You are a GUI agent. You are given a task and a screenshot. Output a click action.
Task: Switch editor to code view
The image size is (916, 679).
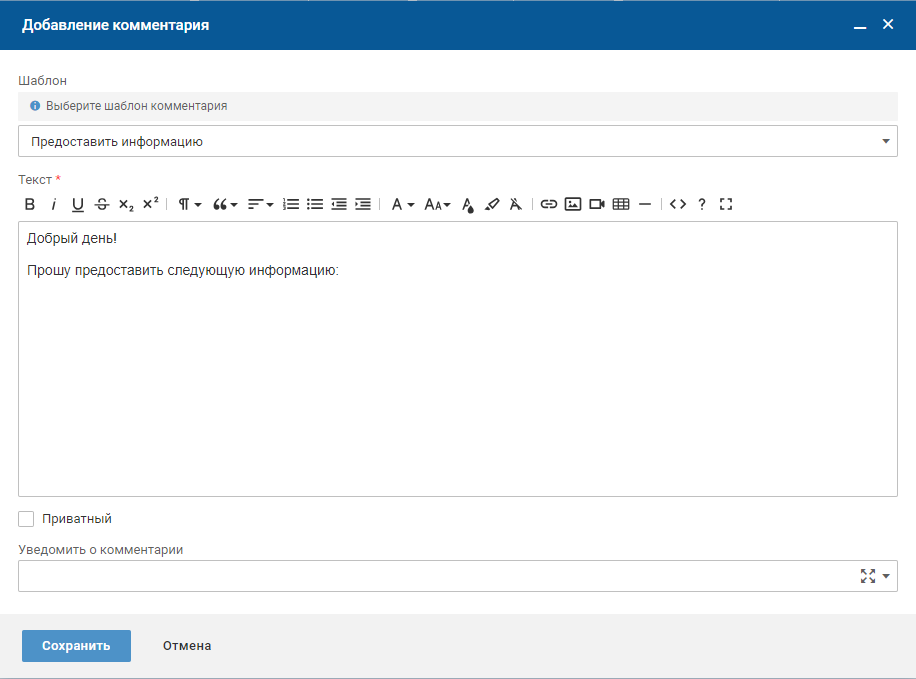pyautogui.click(x=678, y=204)
